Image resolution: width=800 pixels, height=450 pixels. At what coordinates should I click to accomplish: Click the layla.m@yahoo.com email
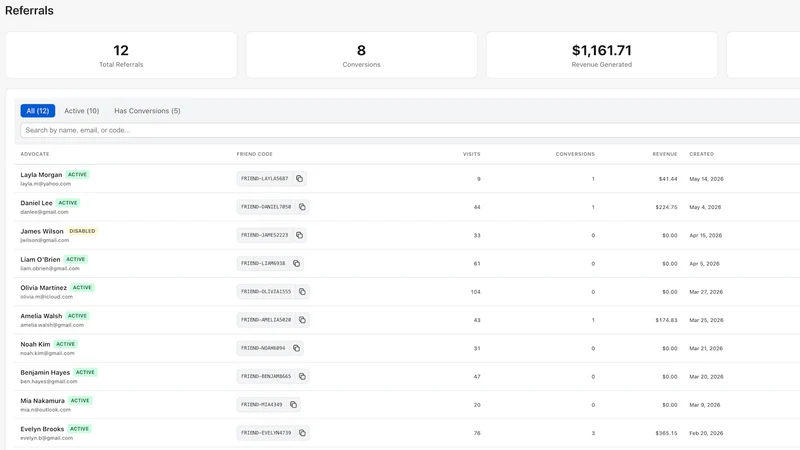pyautogui.click(x=45, y=184)
